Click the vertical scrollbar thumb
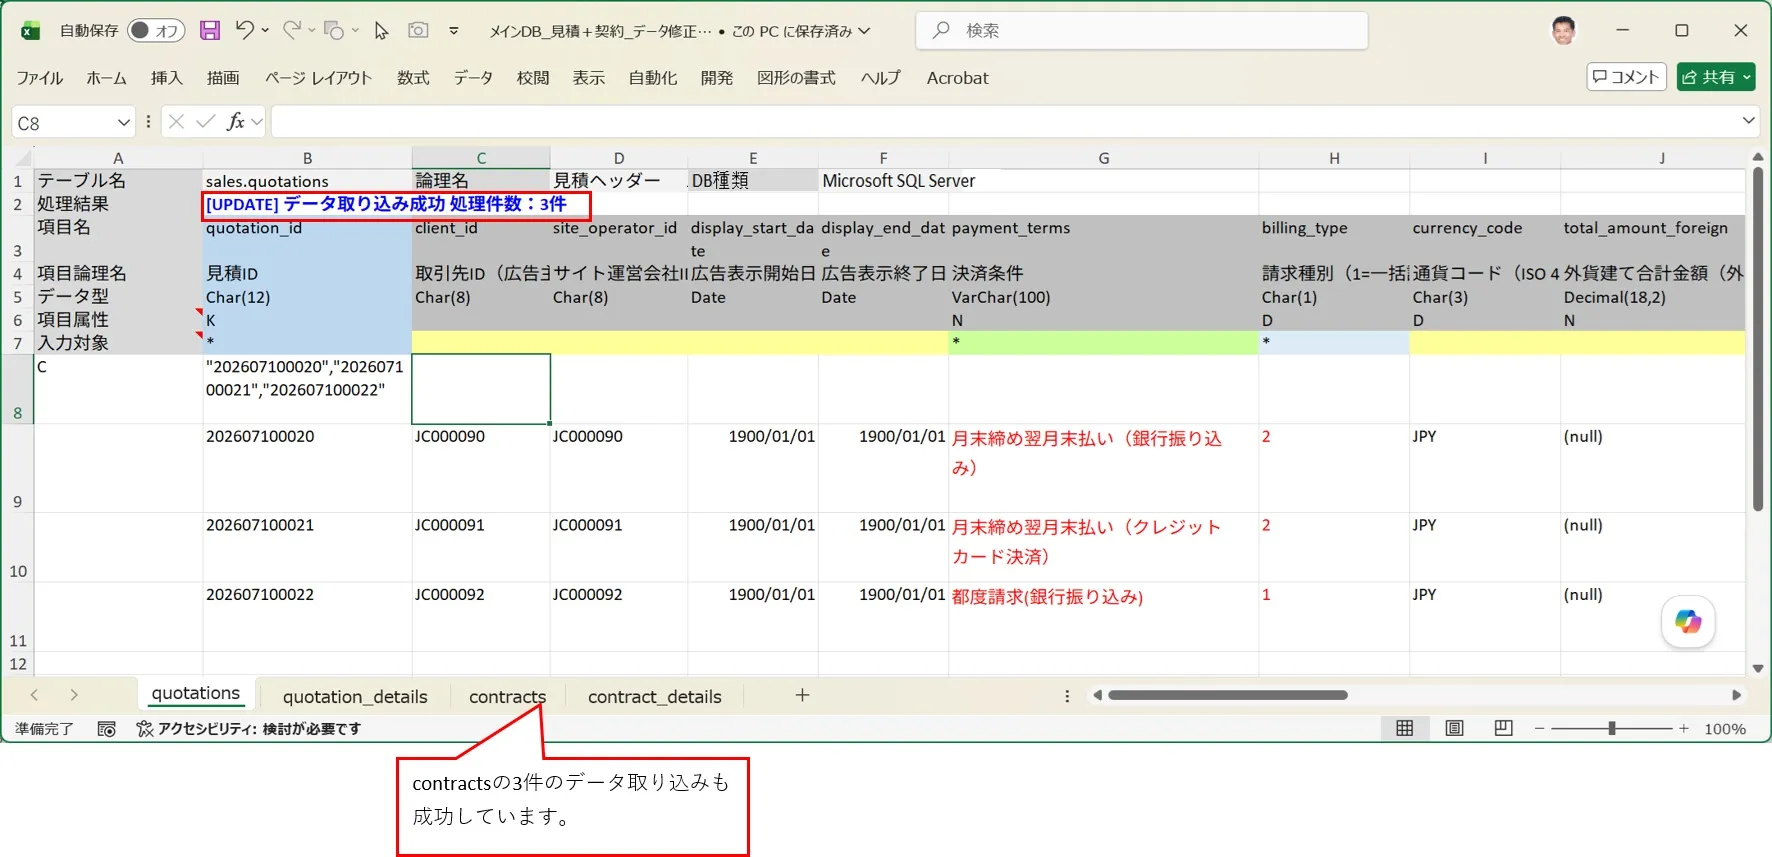 tap(1758, 339)
